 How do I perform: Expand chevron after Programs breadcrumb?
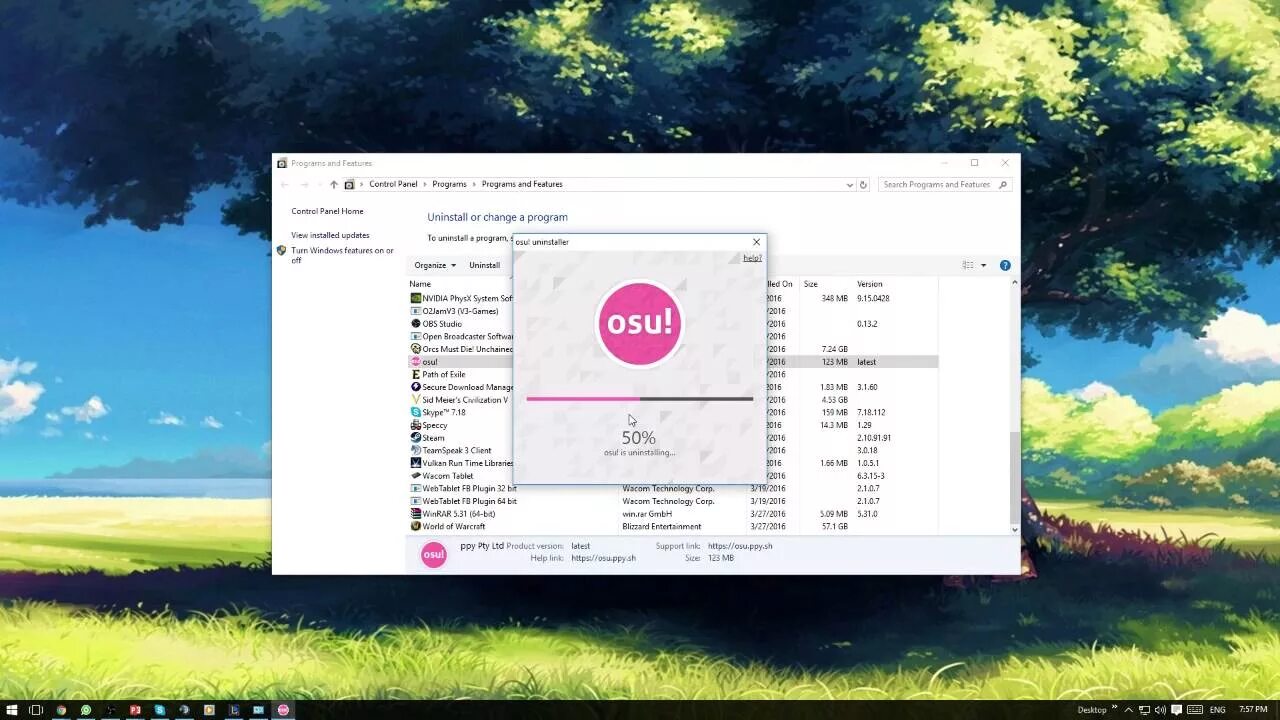click(x=474, y=184)
